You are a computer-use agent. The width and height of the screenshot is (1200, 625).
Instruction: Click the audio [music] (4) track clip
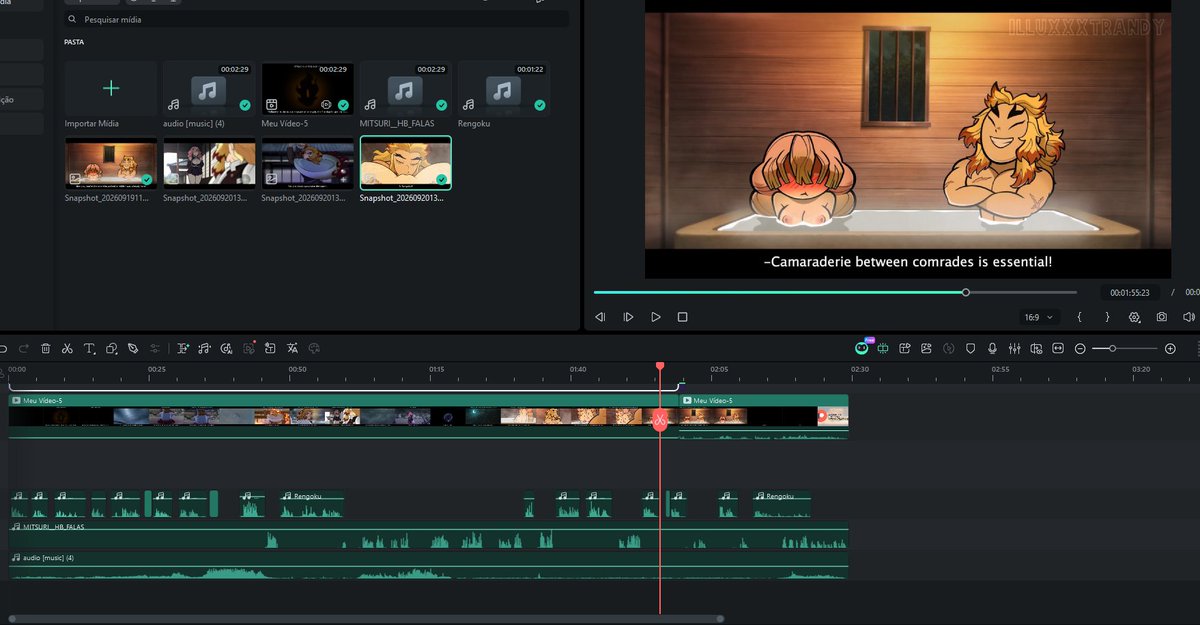pos(428,566)
